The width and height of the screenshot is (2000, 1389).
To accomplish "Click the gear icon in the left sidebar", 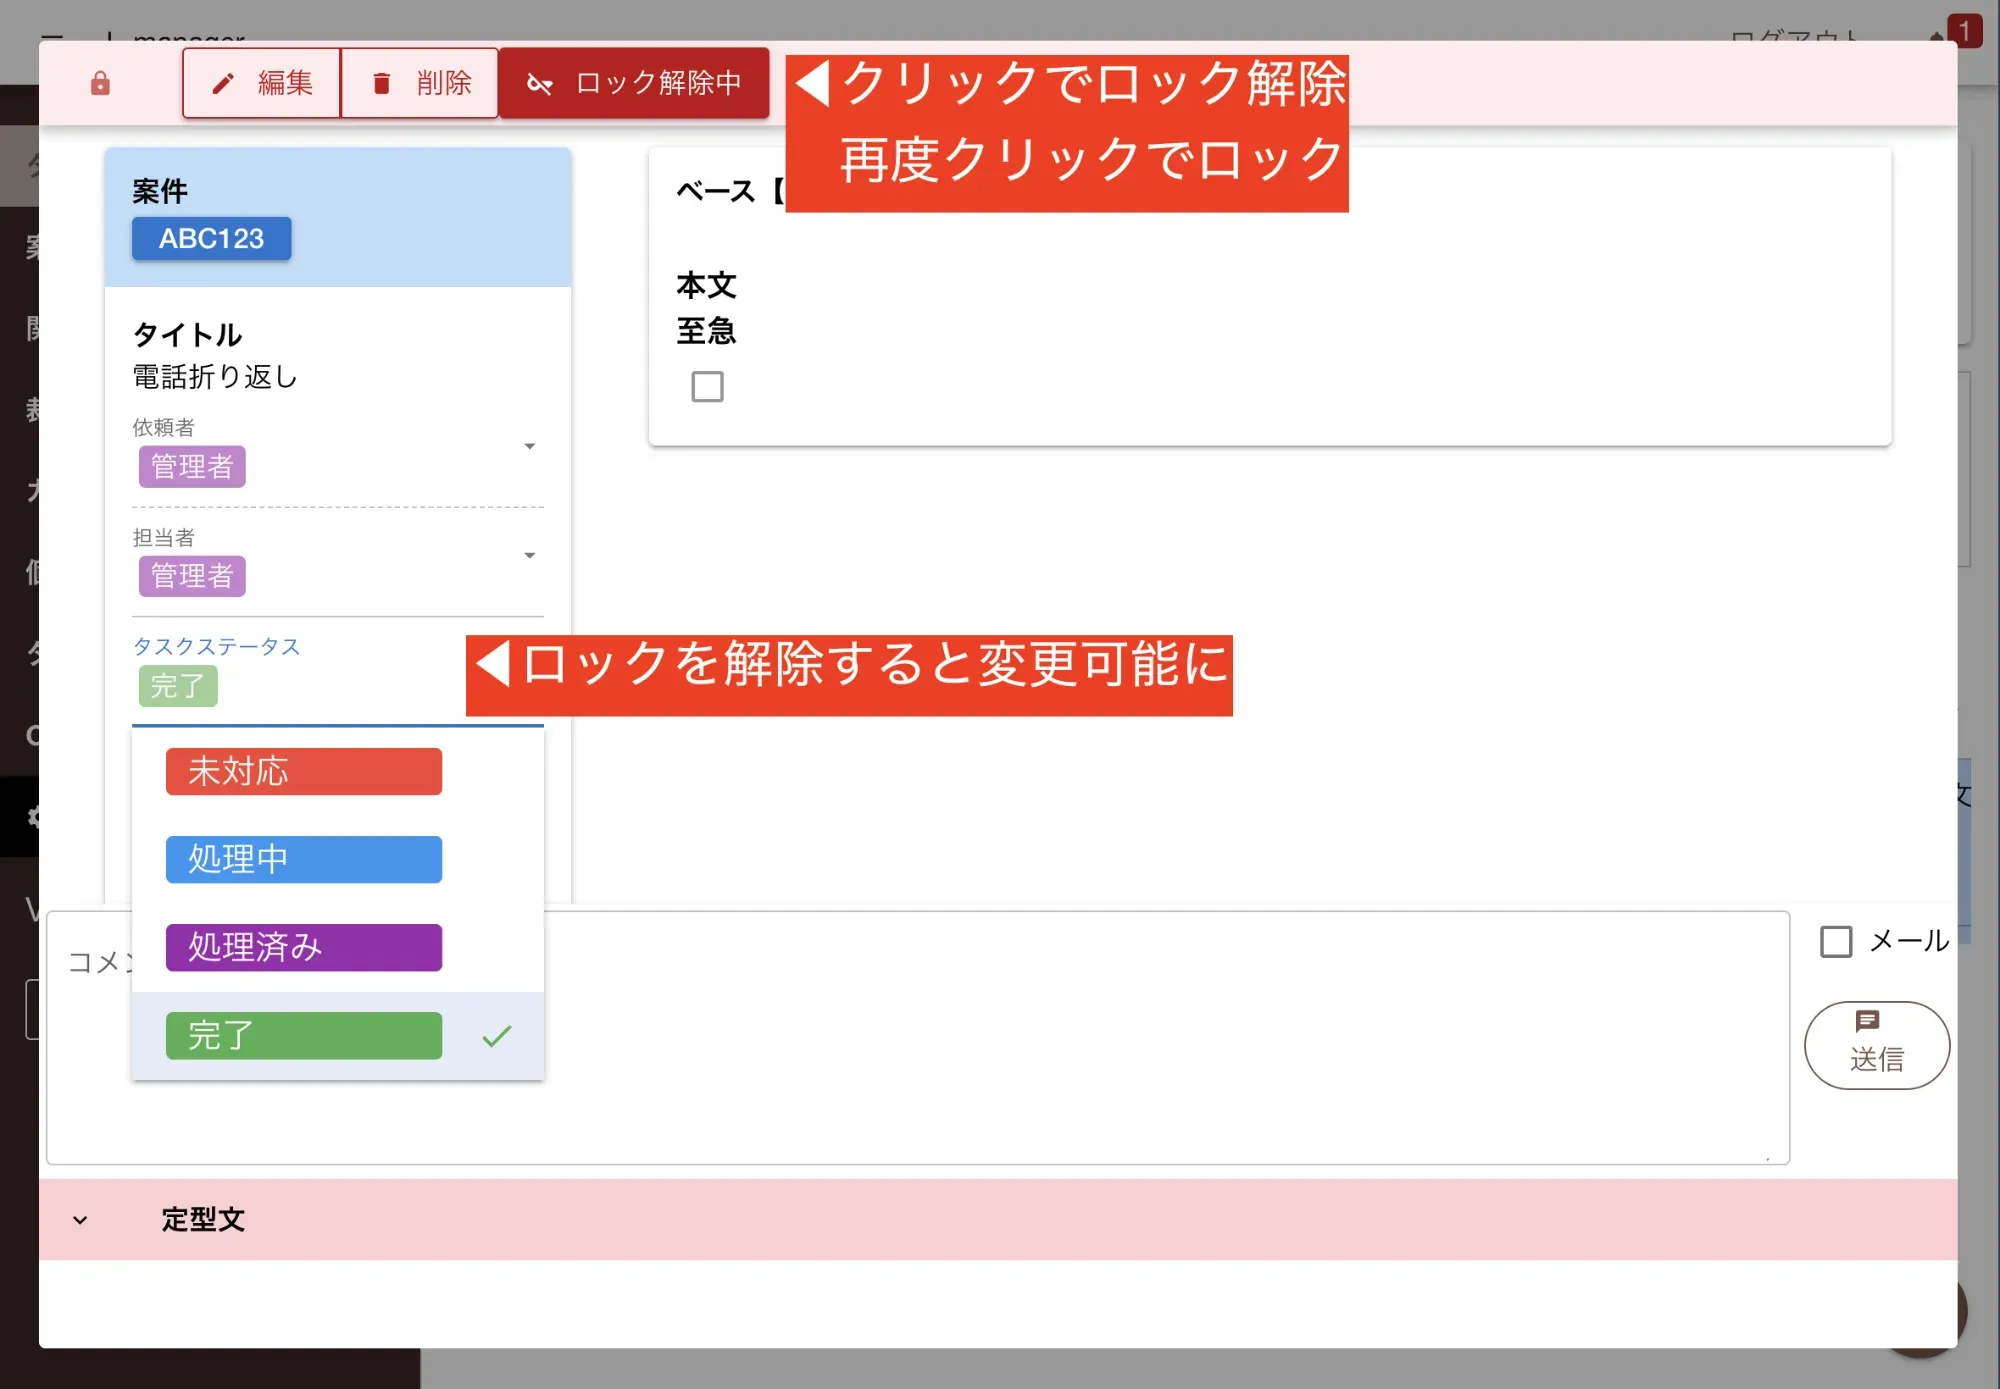I will pos(33,818).
